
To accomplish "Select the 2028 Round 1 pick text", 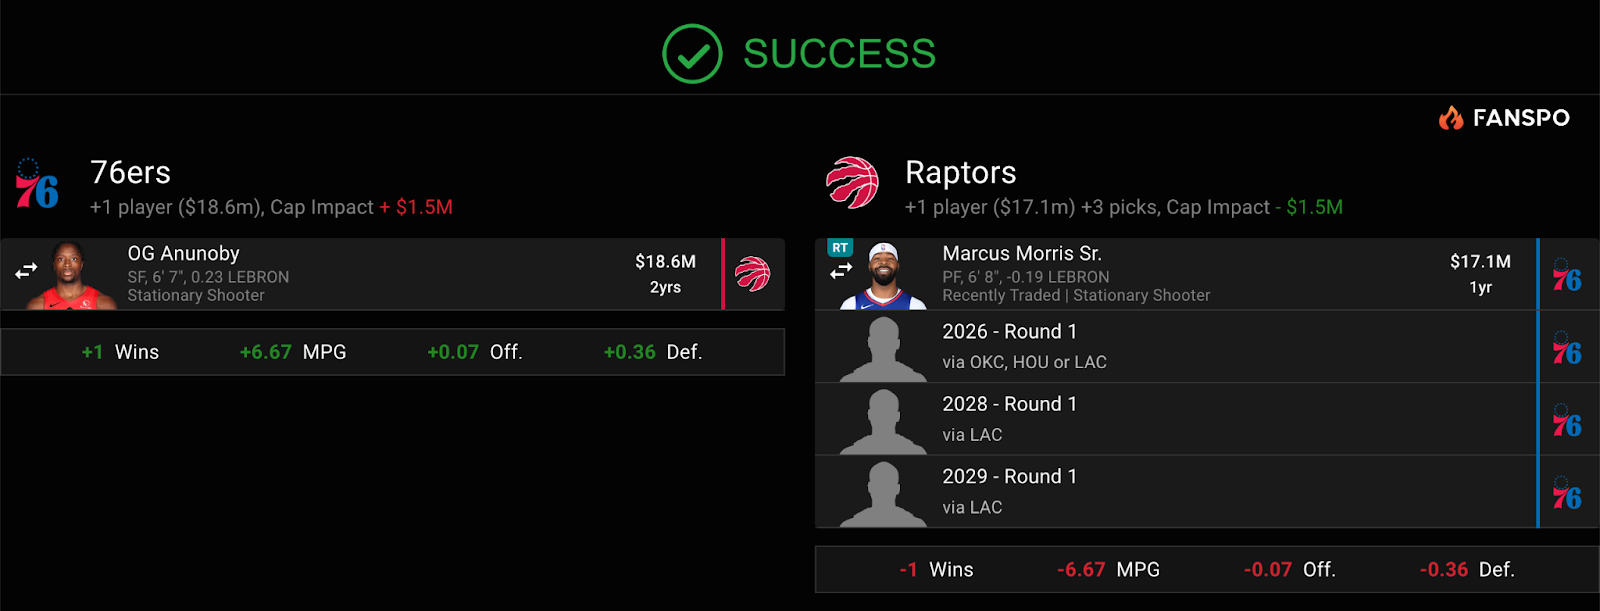I will click(1009, 404).
